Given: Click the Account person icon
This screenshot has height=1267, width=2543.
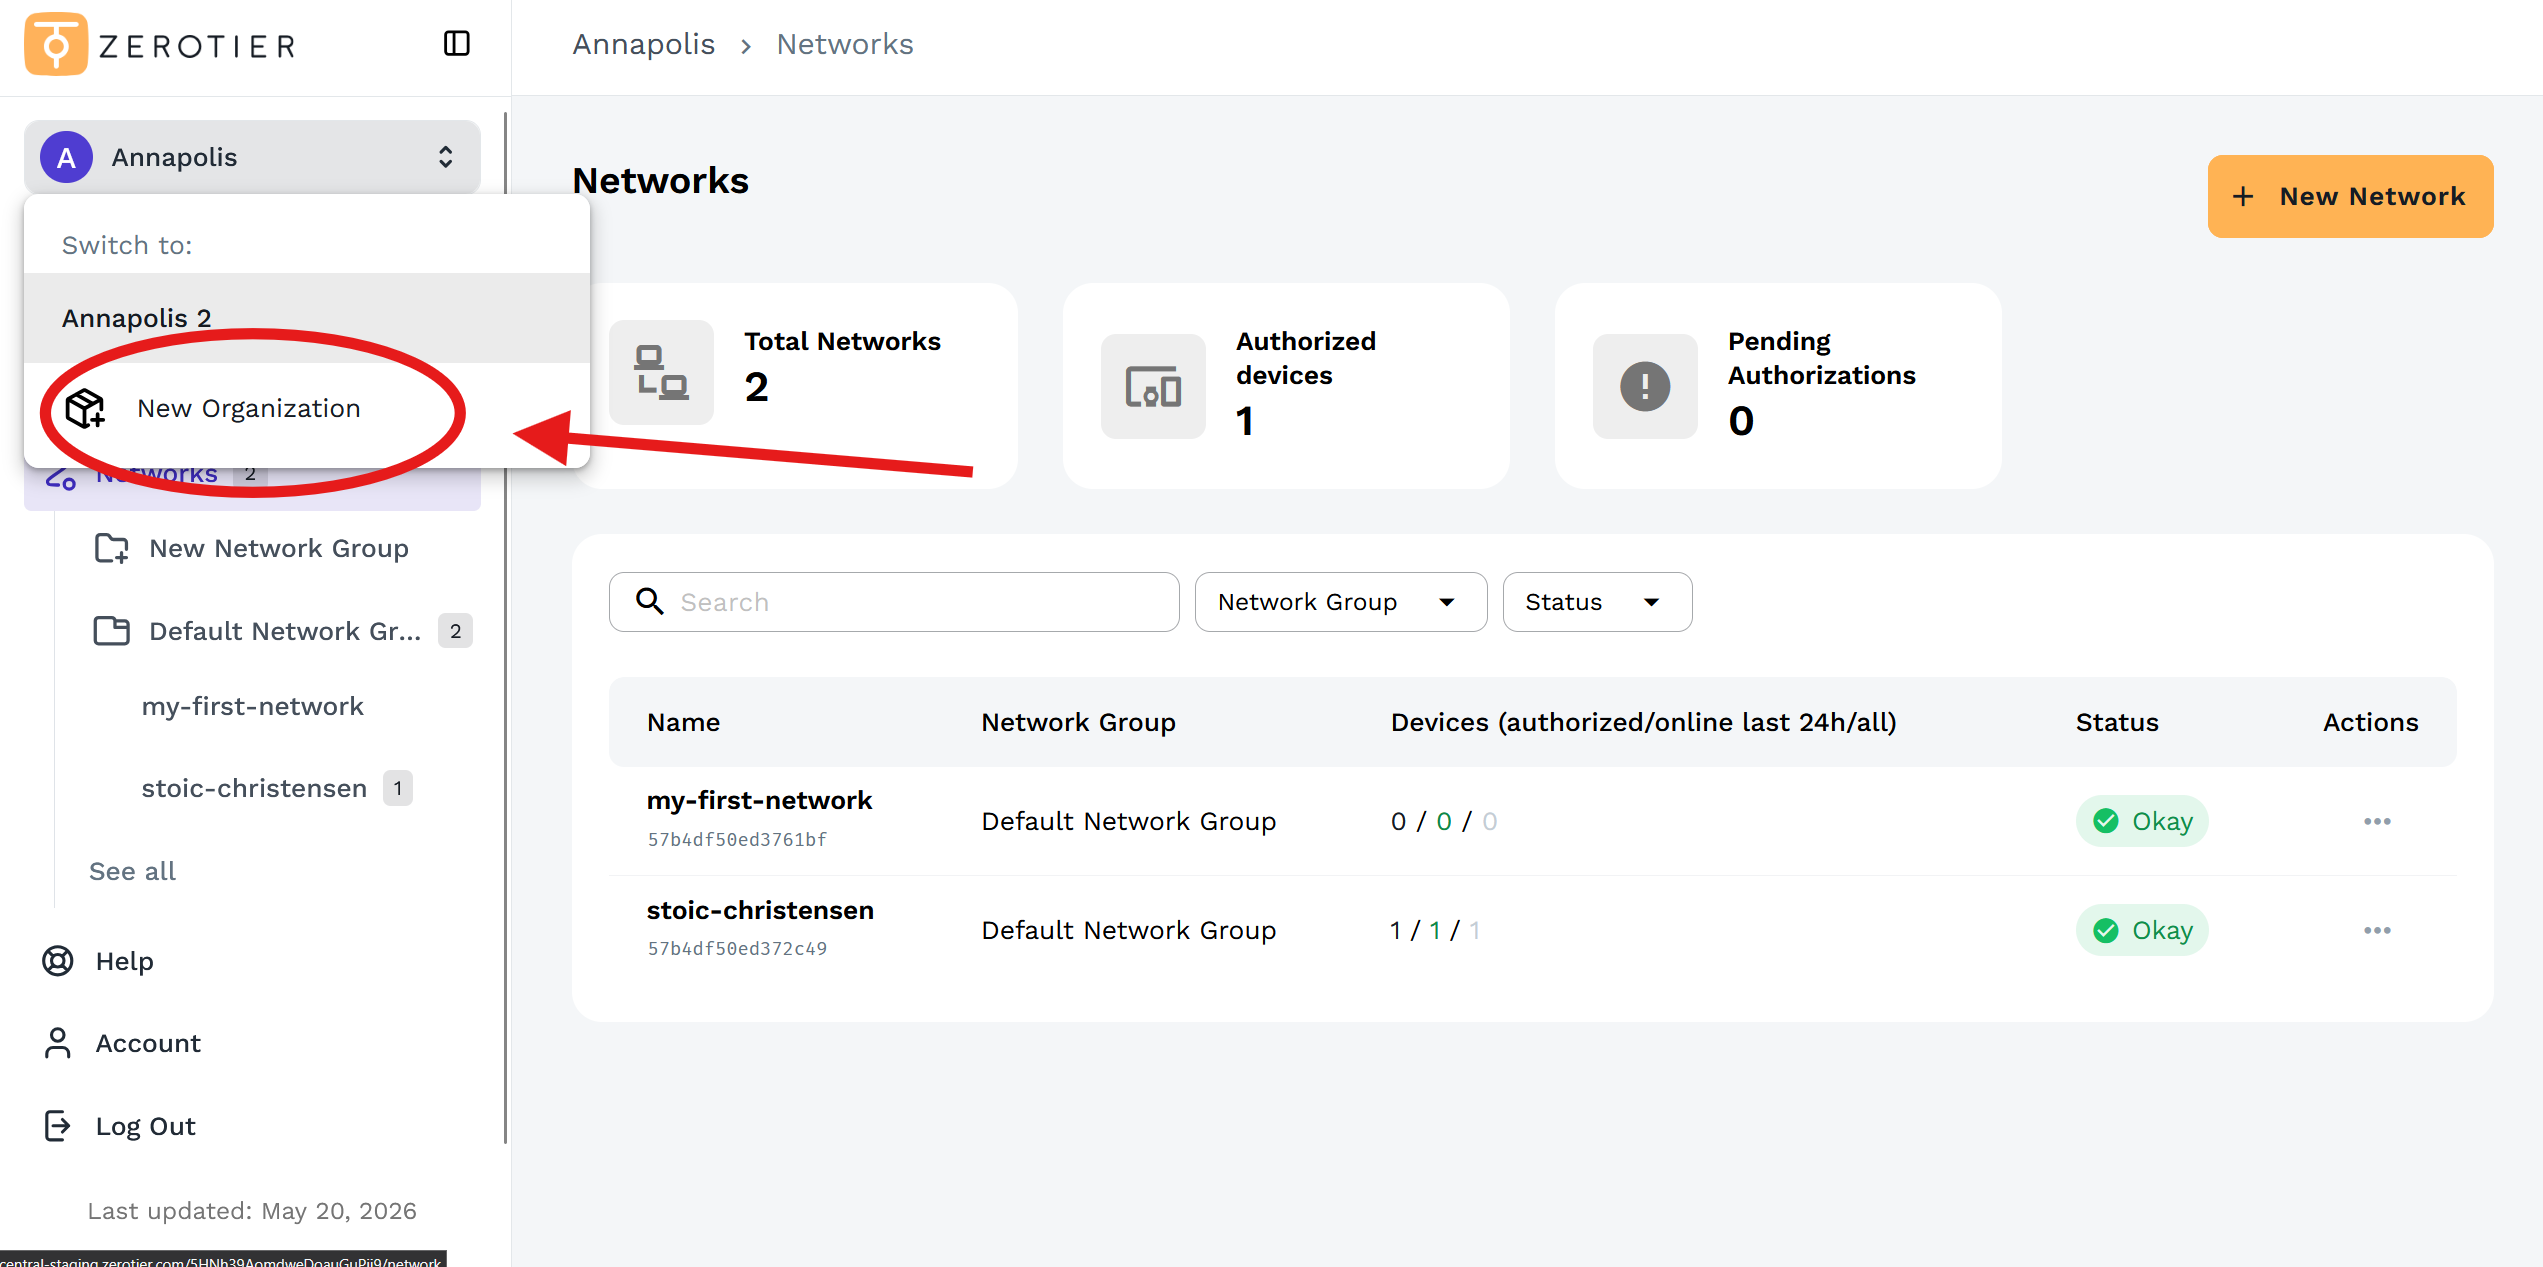Looking at the screenshot, I should point(58,1043).
